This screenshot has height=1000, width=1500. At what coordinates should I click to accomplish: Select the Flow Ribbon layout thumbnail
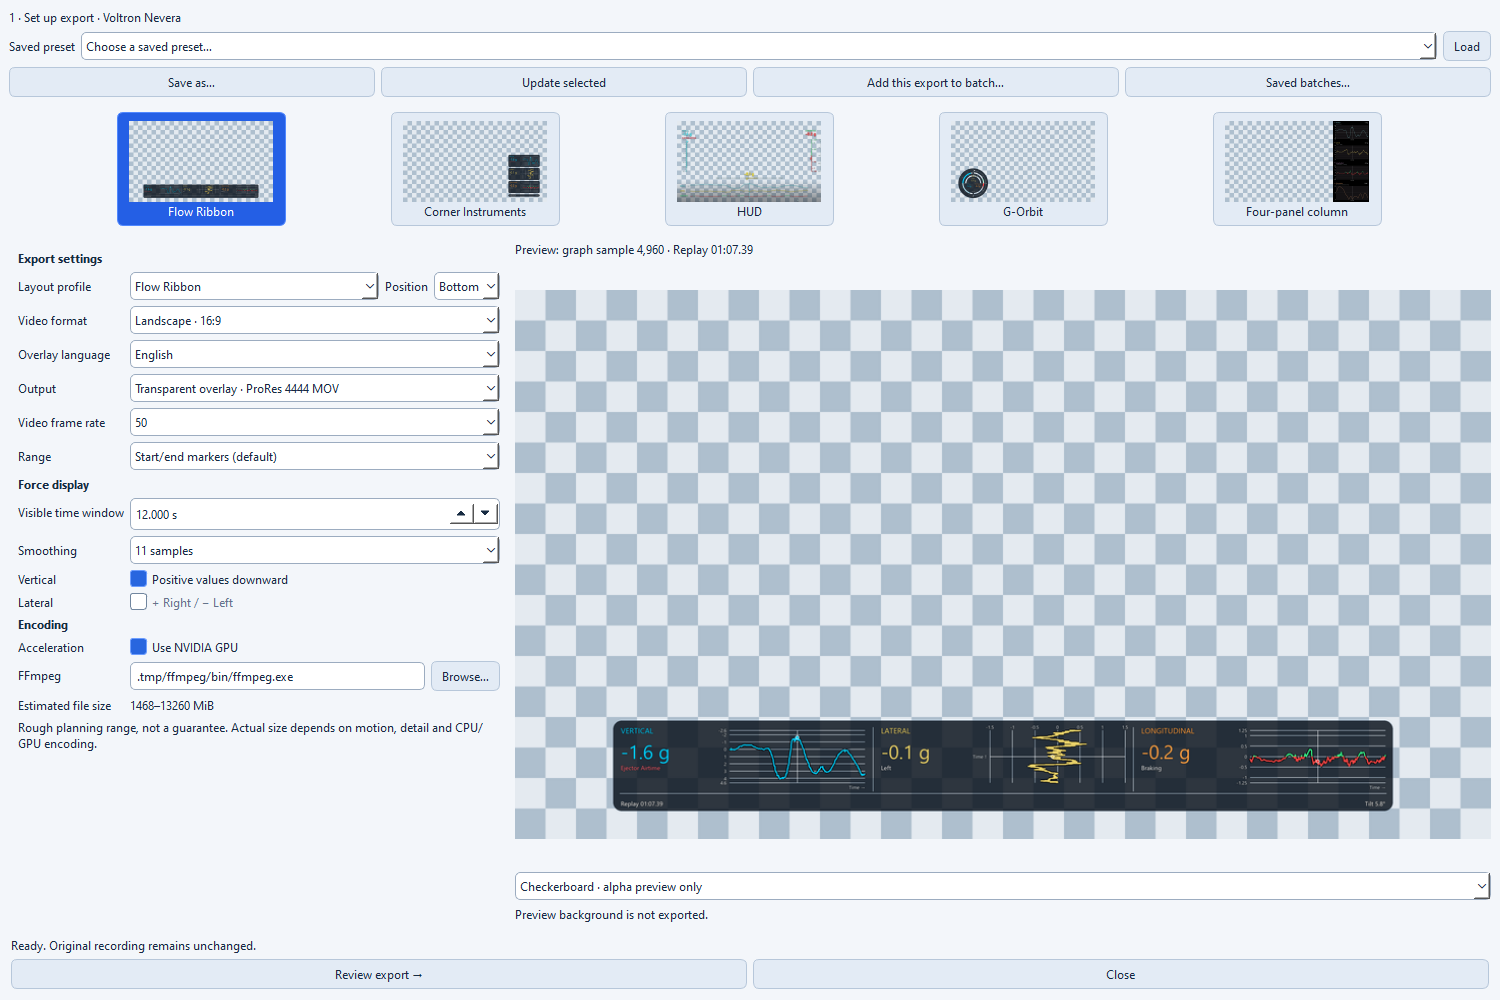pos(201,169)
